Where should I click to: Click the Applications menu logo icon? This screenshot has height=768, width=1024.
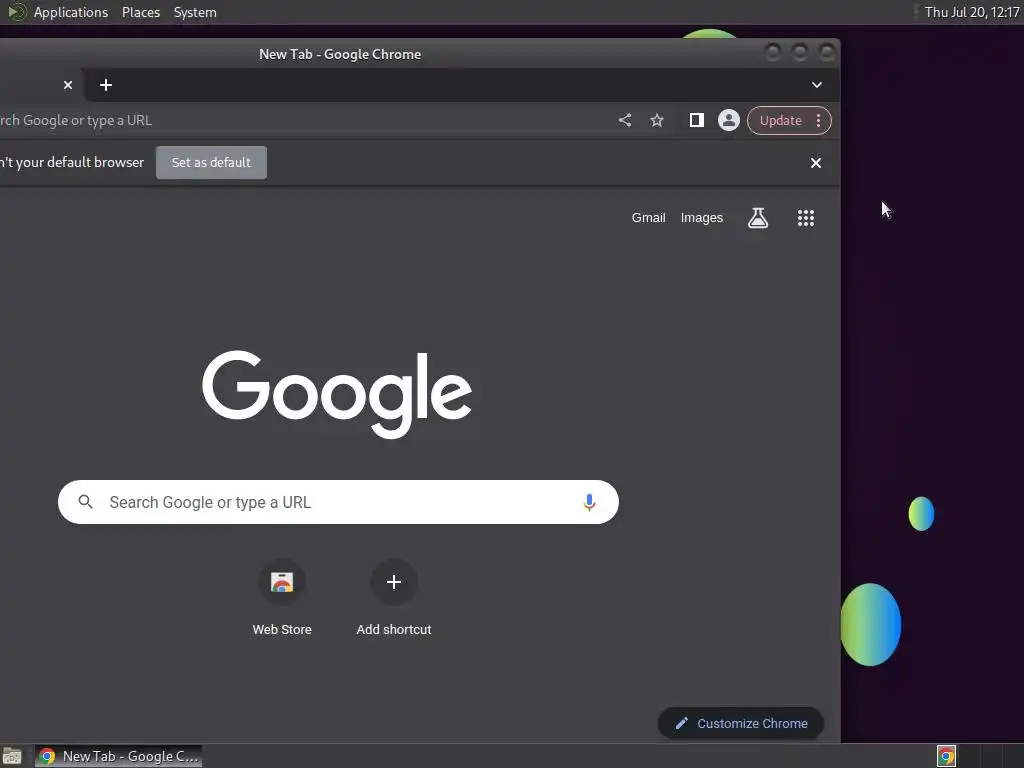(x=16, y=12)
